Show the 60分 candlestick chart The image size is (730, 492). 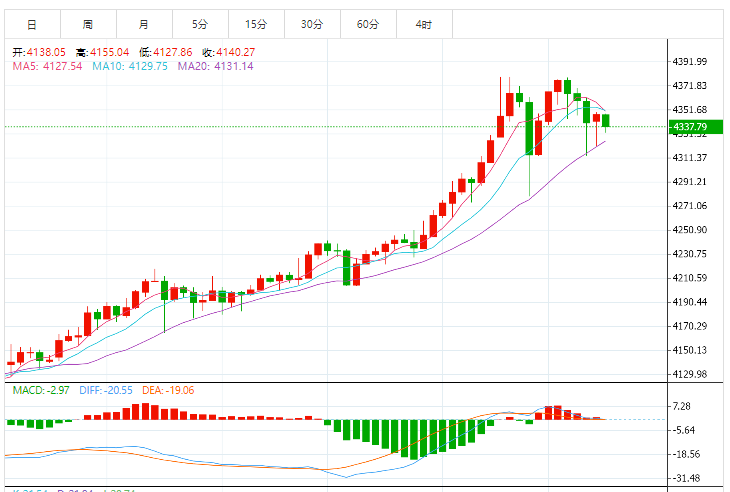point(368,23)
